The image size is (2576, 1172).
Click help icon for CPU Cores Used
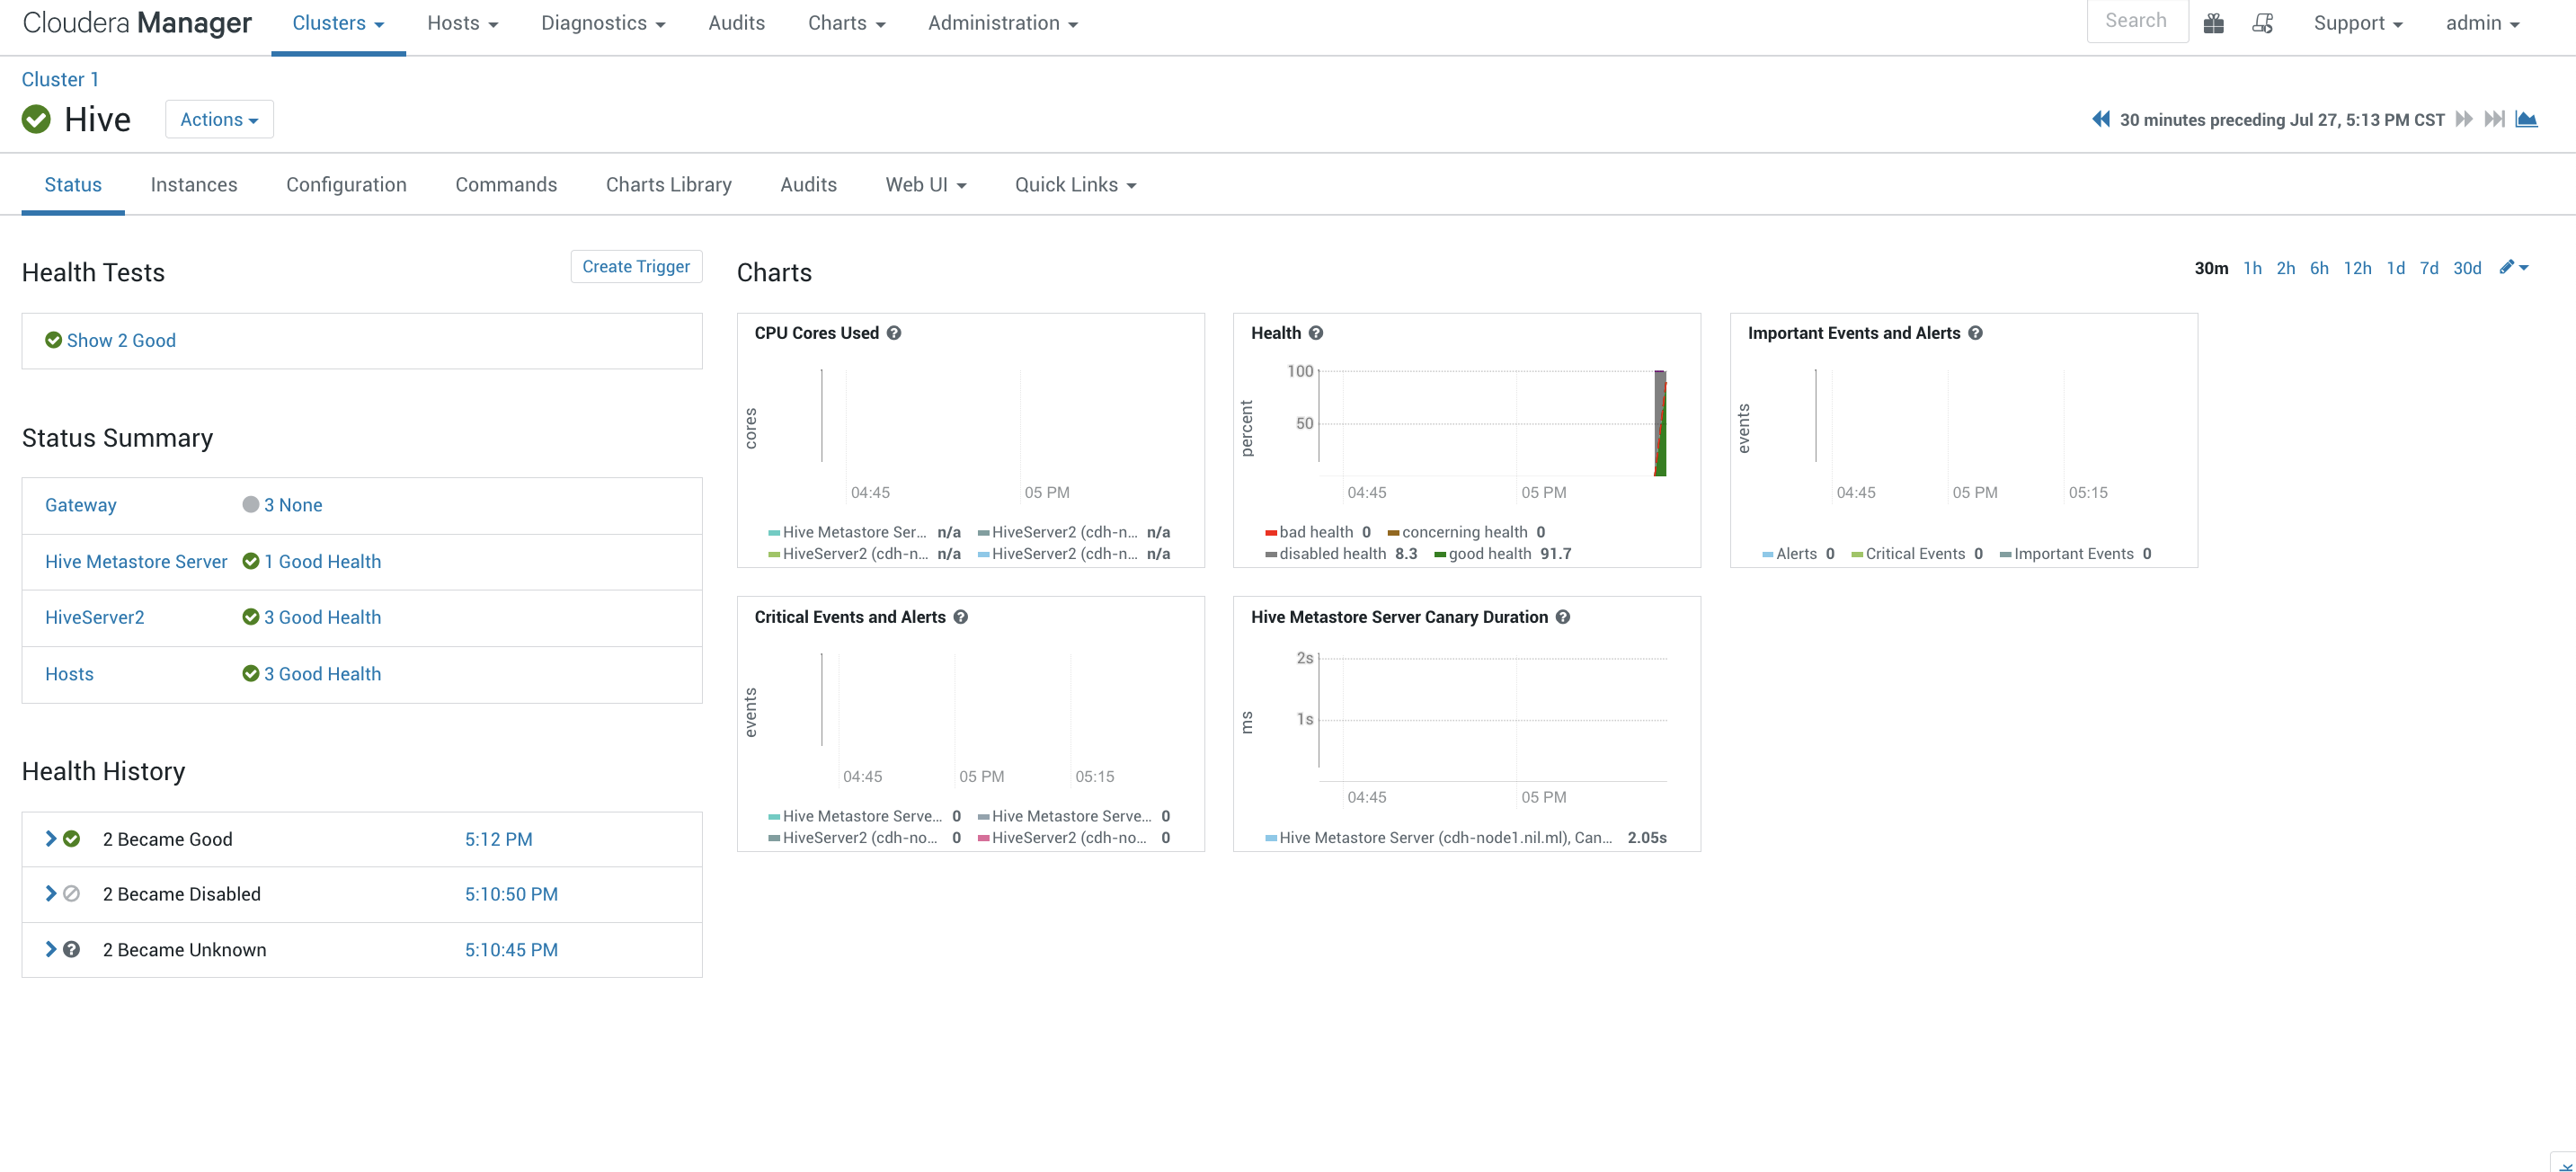pos(894,333)
